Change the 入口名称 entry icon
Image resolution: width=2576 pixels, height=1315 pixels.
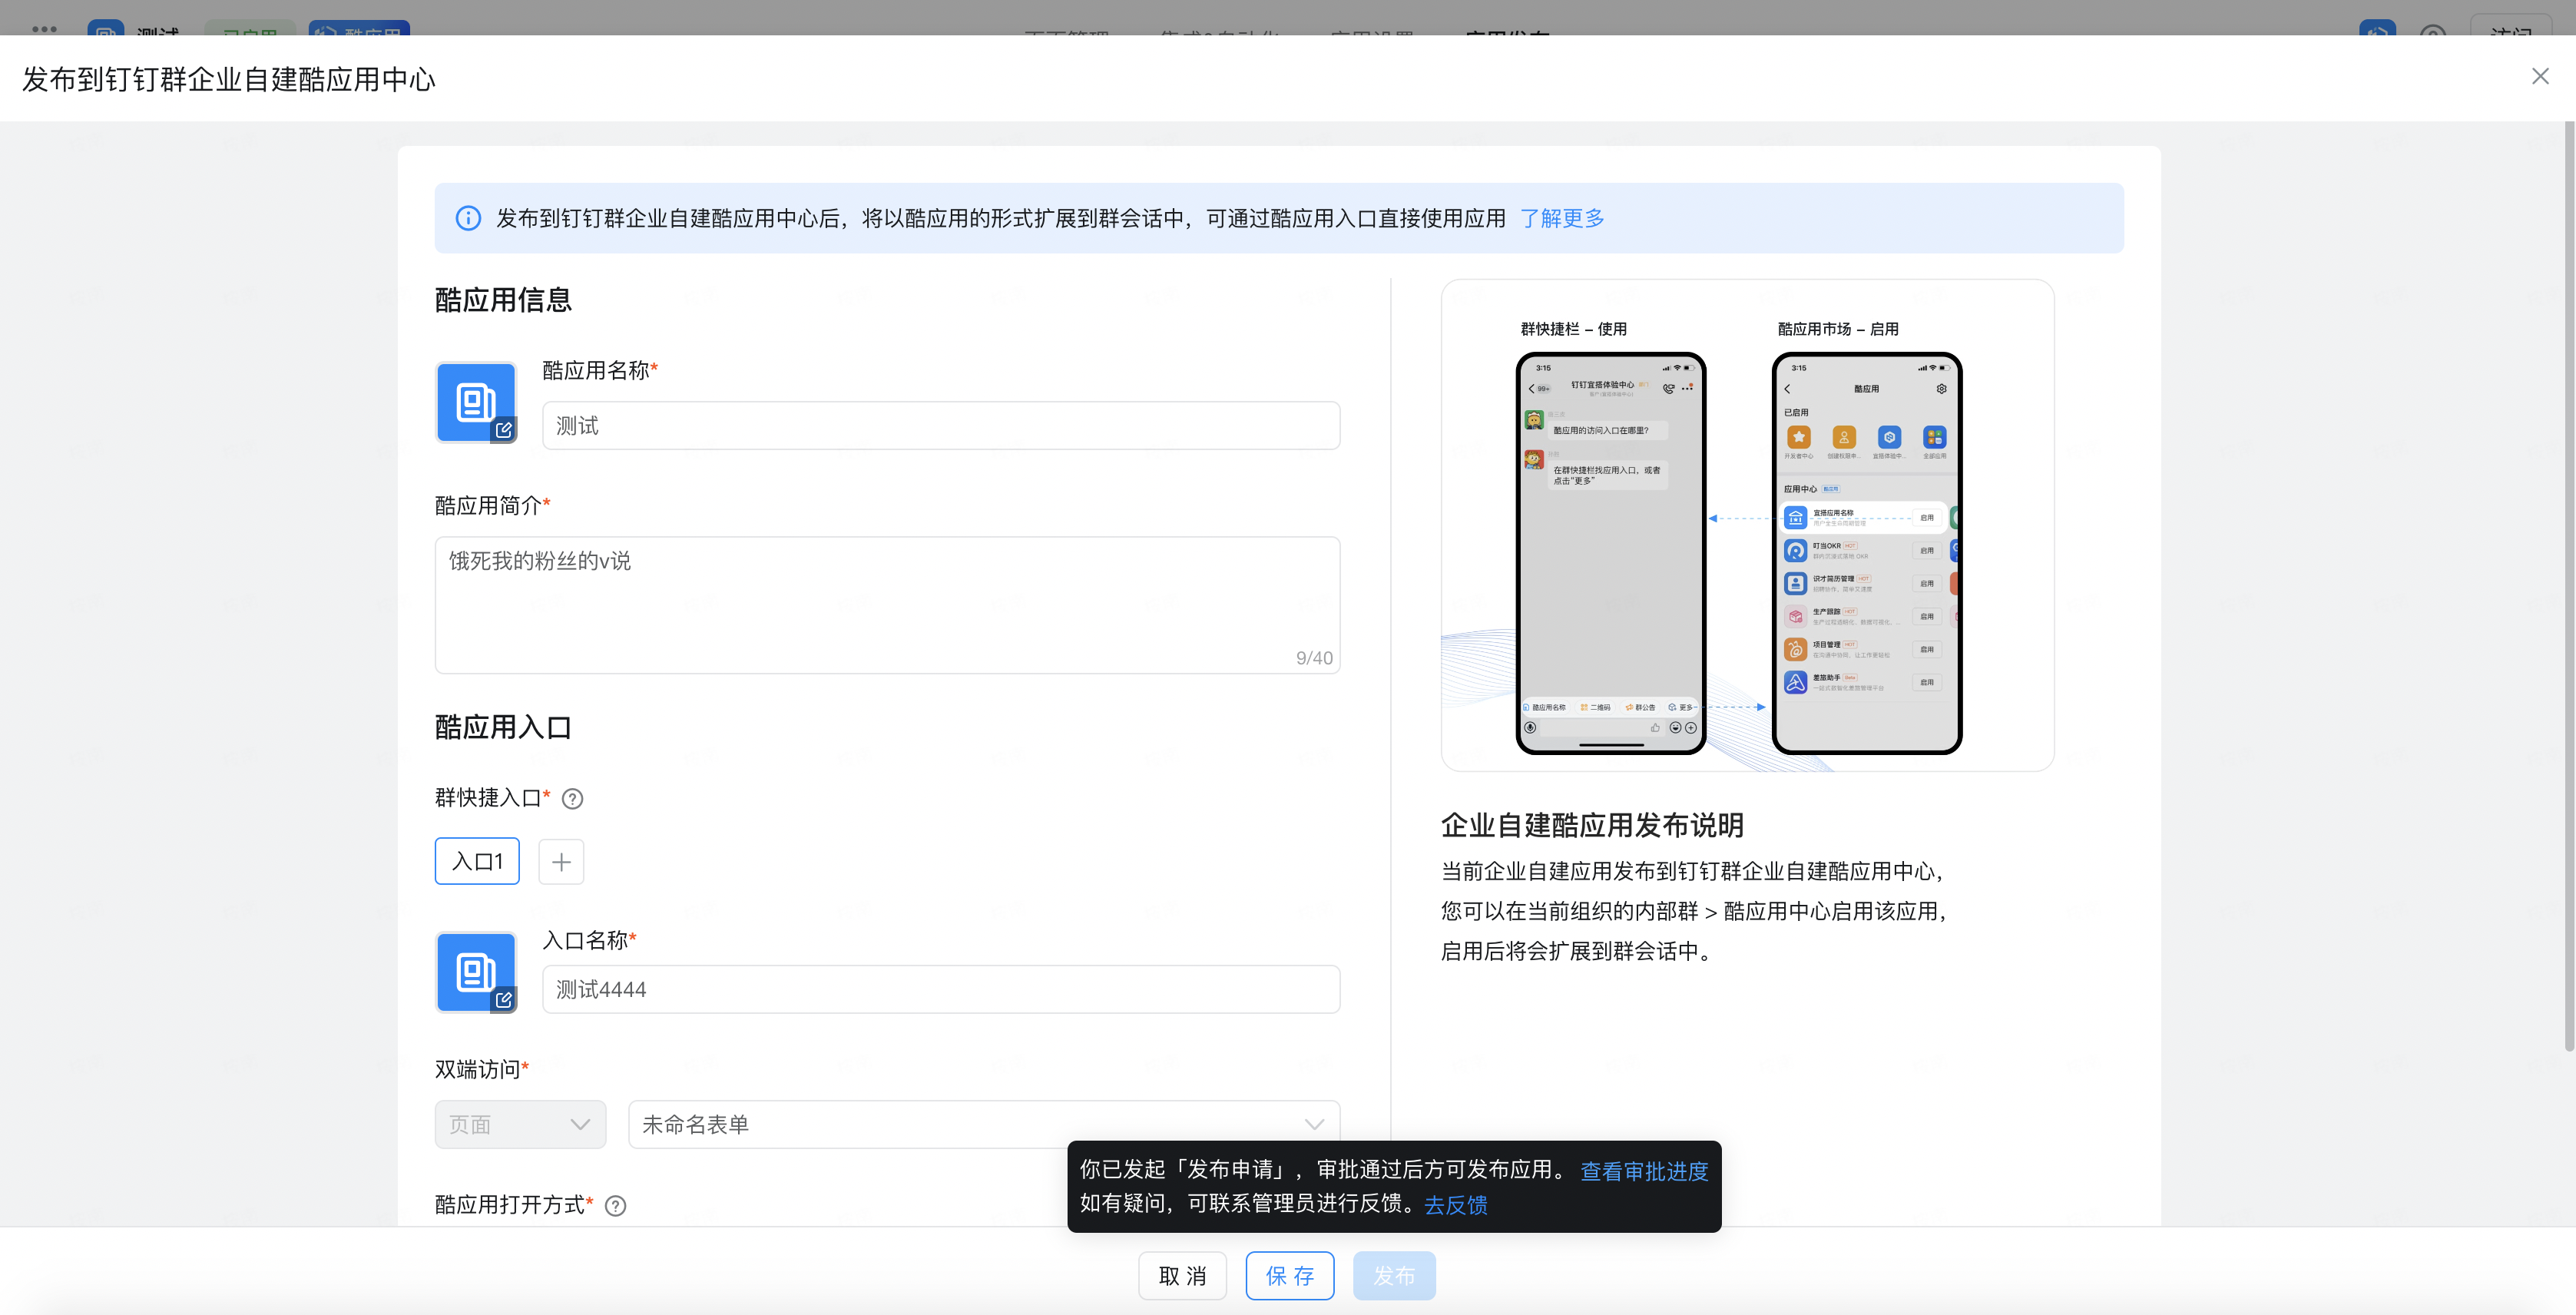click(476, 972)
